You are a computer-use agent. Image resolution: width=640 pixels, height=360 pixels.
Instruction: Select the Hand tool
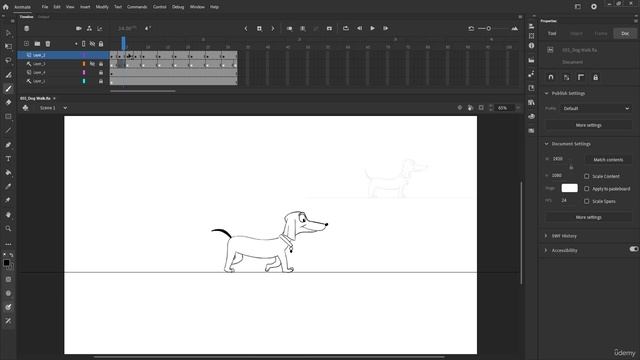coord(8,215)
